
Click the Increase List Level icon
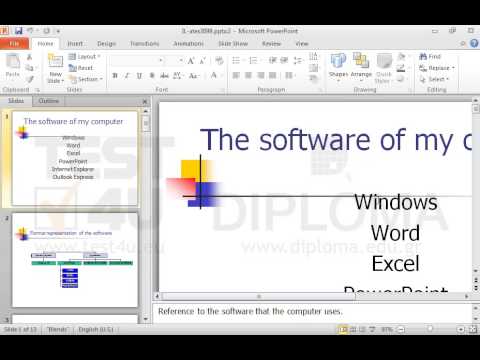(284, 61)
